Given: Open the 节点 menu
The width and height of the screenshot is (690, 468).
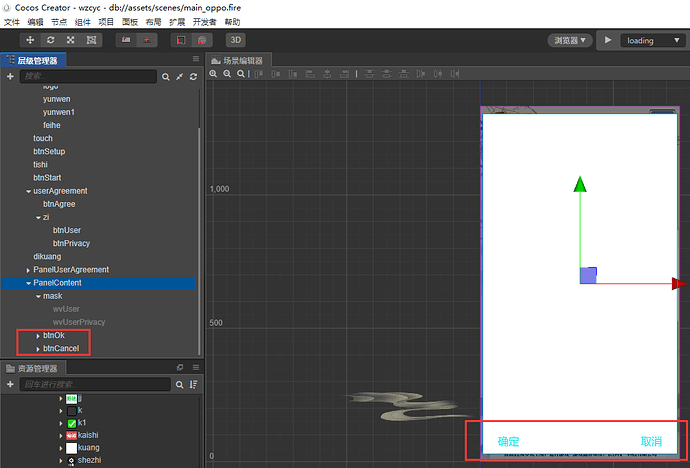Looking at the screenshot, I should click(x=59, y=22).
